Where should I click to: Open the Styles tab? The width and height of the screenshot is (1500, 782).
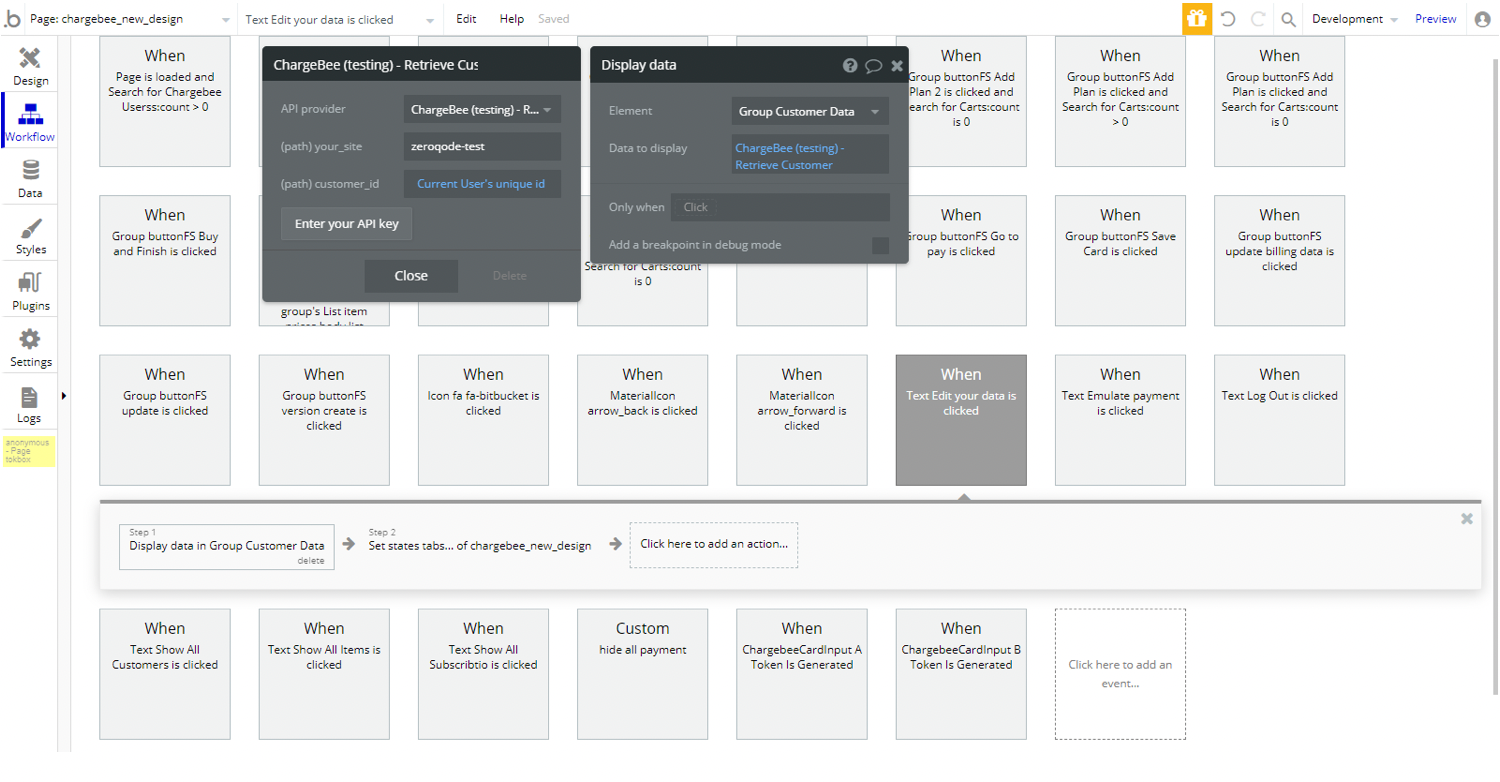(30, 235)
